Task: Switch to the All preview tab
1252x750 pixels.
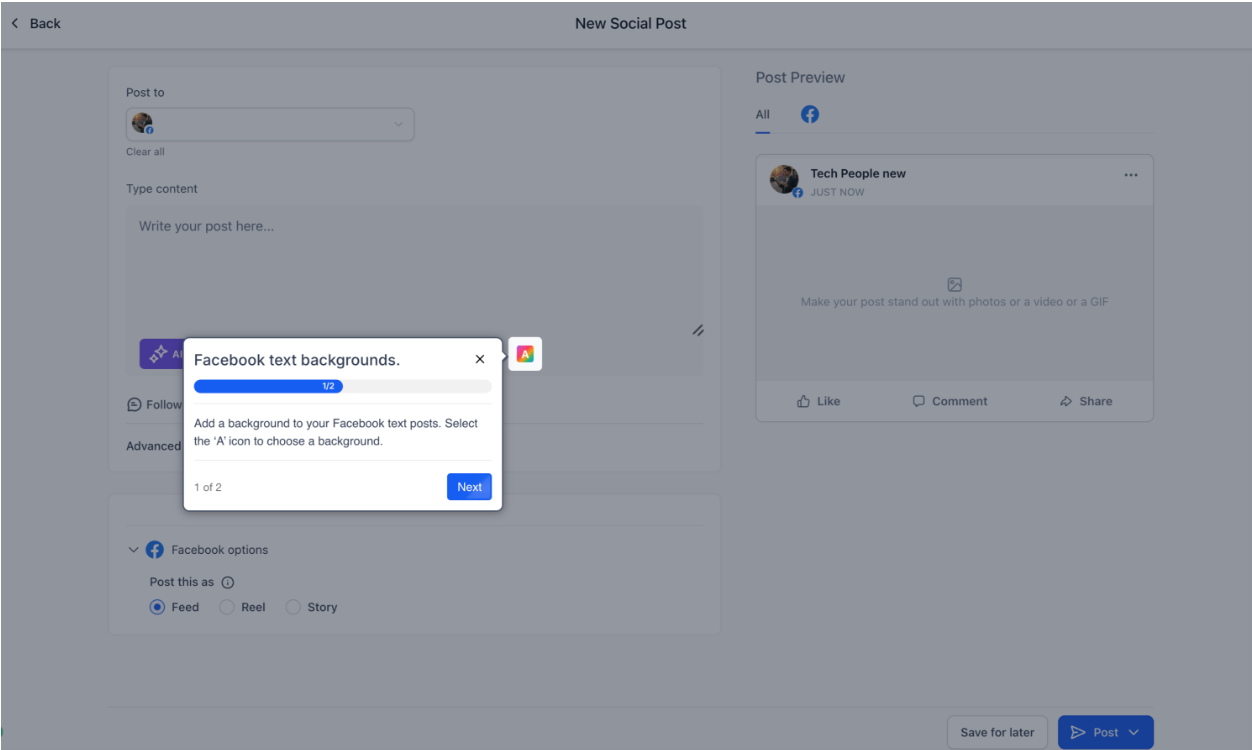Action: 763,114
